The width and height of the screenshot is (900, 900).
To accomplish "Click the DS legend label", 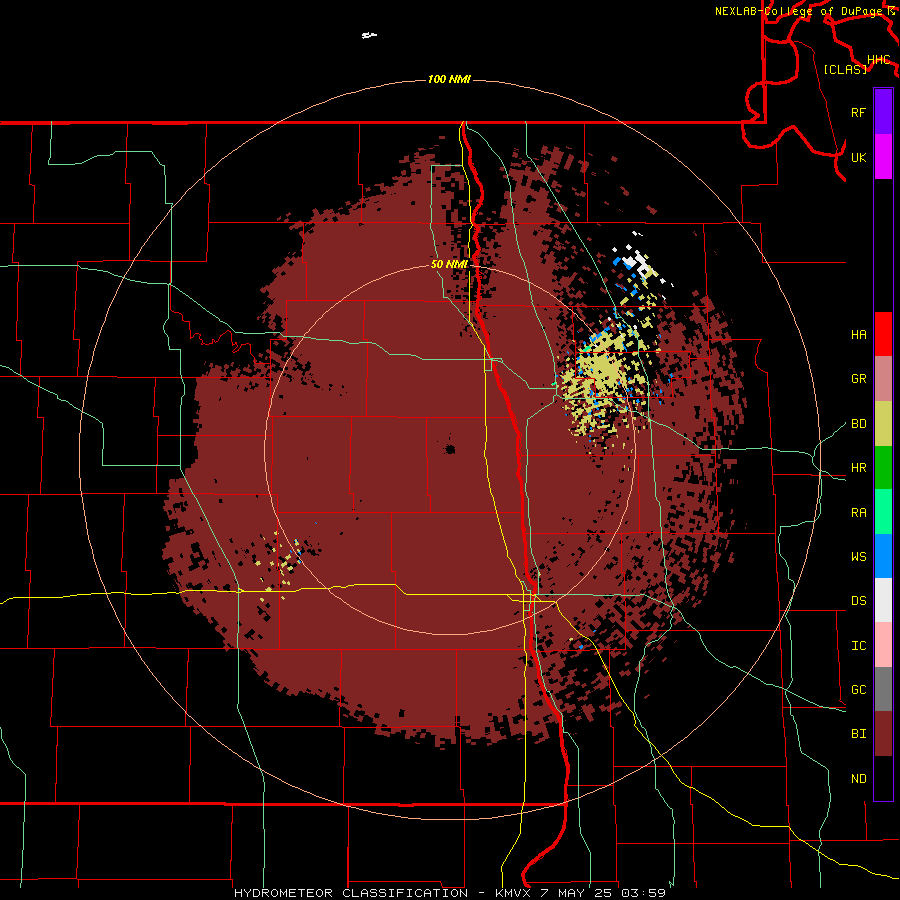I will [859, 601].
